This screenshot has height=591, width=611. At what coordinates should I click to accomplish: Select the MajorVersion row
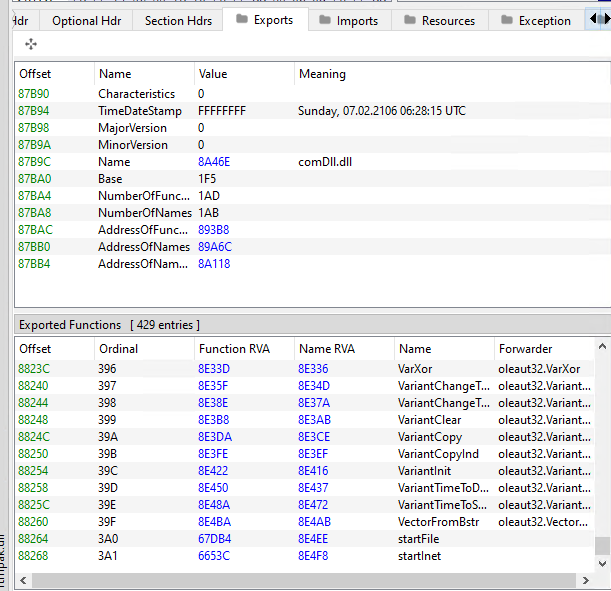(x=312, y=128)
